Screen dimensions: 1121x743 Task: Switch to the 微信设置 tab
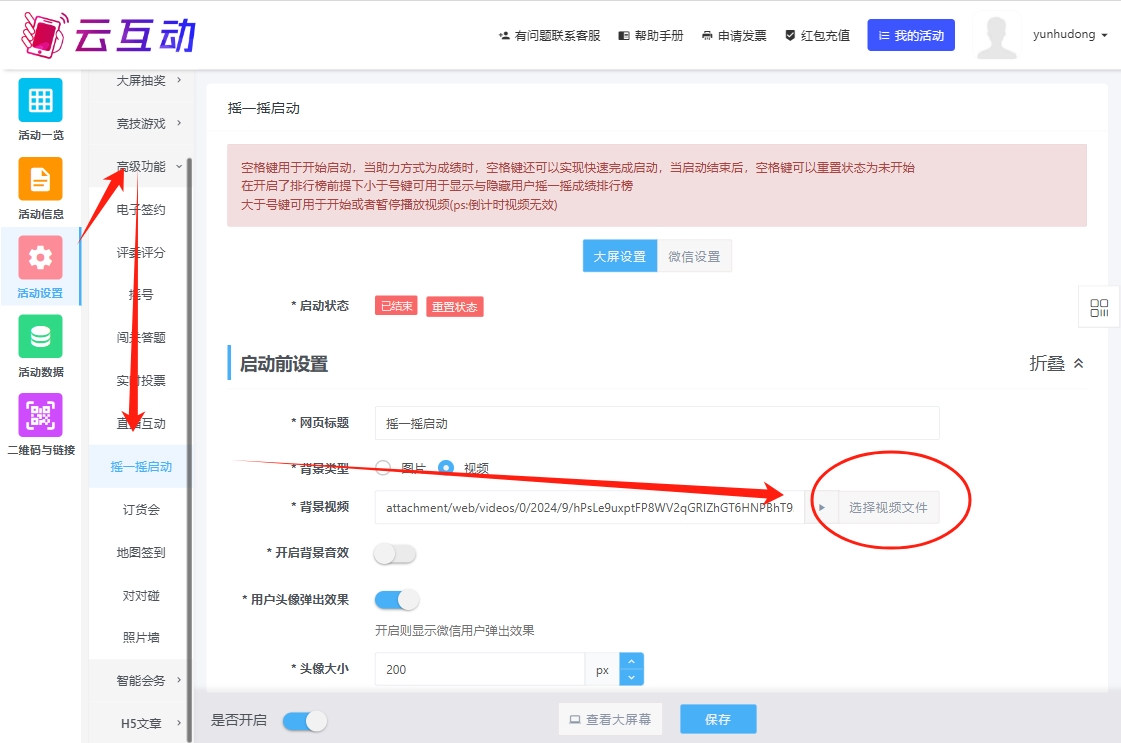click(694, 256)
